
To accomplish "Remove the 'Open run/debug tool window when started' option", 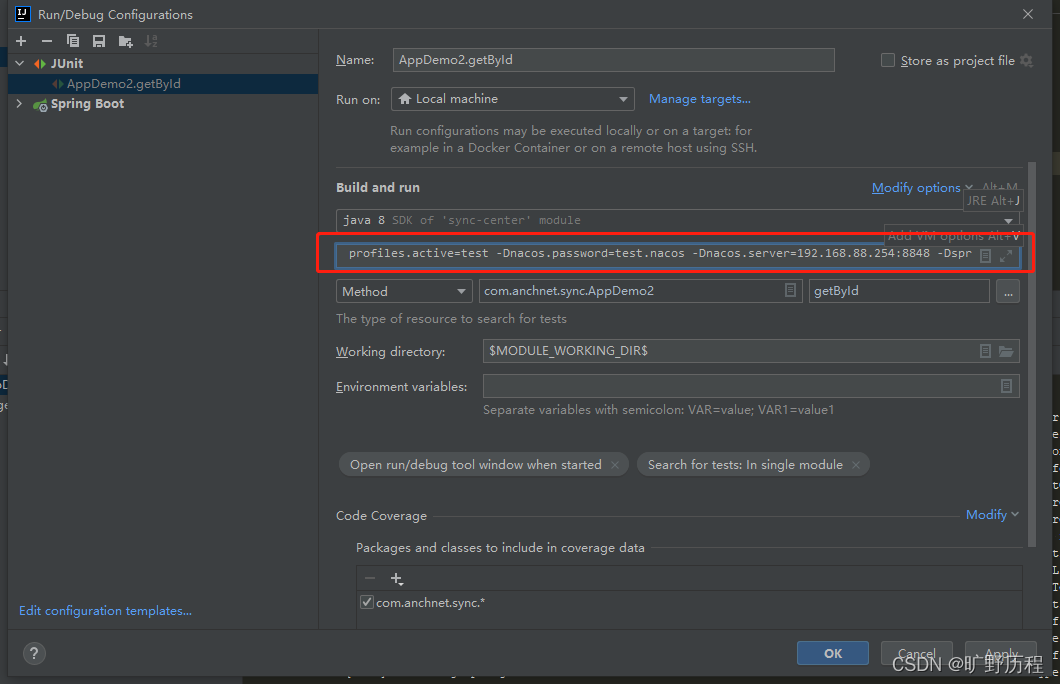I will click(x=615, y=464).
